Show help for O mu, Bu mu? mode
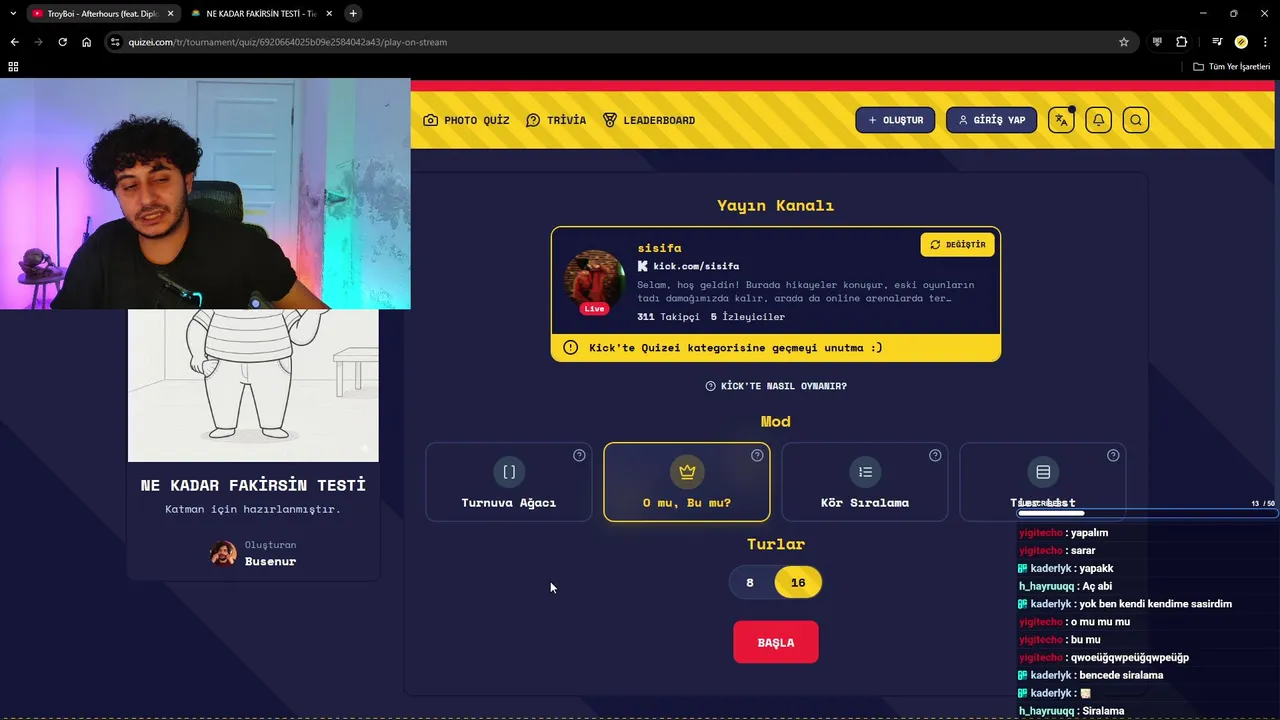 coord(757,455)
